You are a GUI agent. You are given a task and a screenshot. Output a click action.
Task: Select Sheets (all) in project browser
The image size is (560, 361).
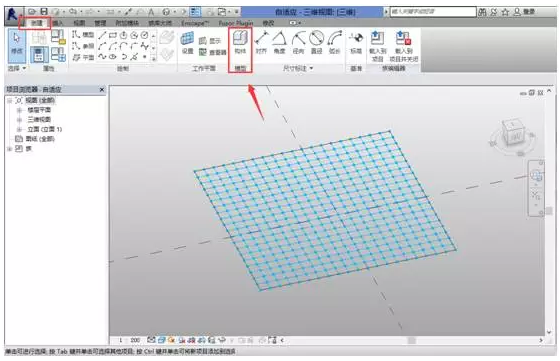coord(40,139)
